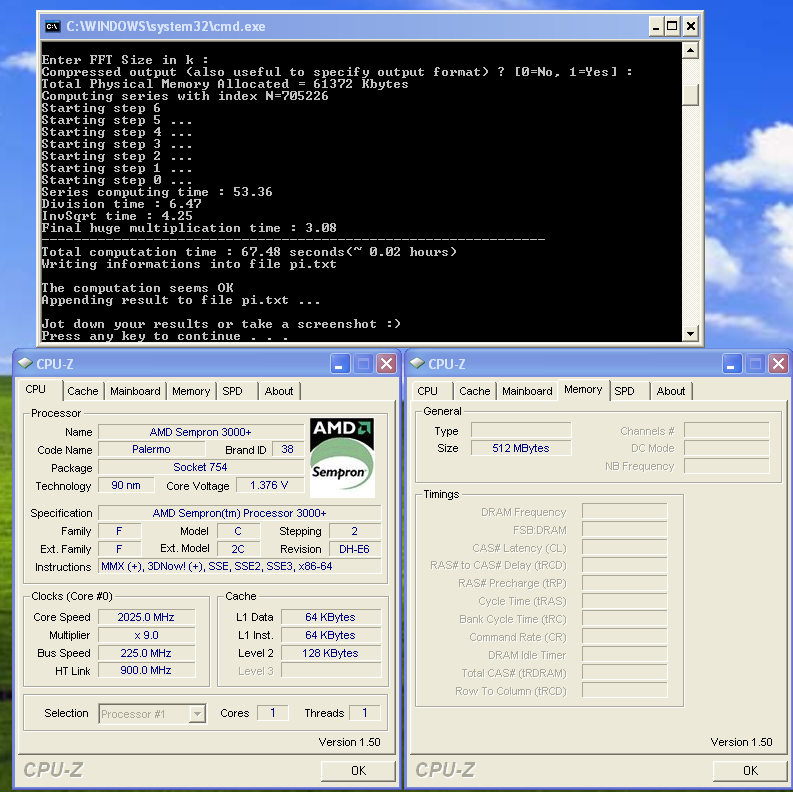Click the Level 2 value '128 KBytes'
Image resolution: width=793 pixels, height=792 pixels.
tap(331, 653)
